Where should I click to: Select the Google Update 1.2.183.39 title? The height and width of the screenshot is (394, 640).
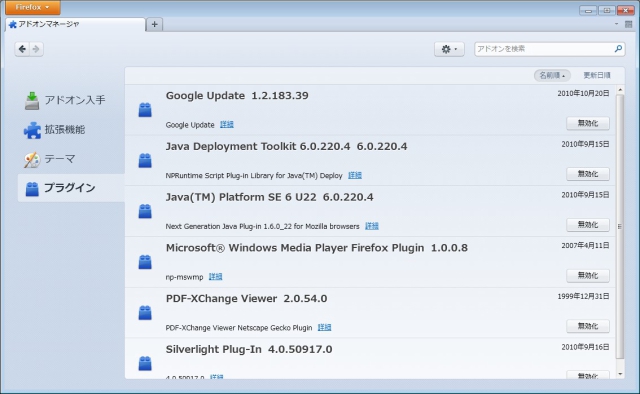coord(237,96)
